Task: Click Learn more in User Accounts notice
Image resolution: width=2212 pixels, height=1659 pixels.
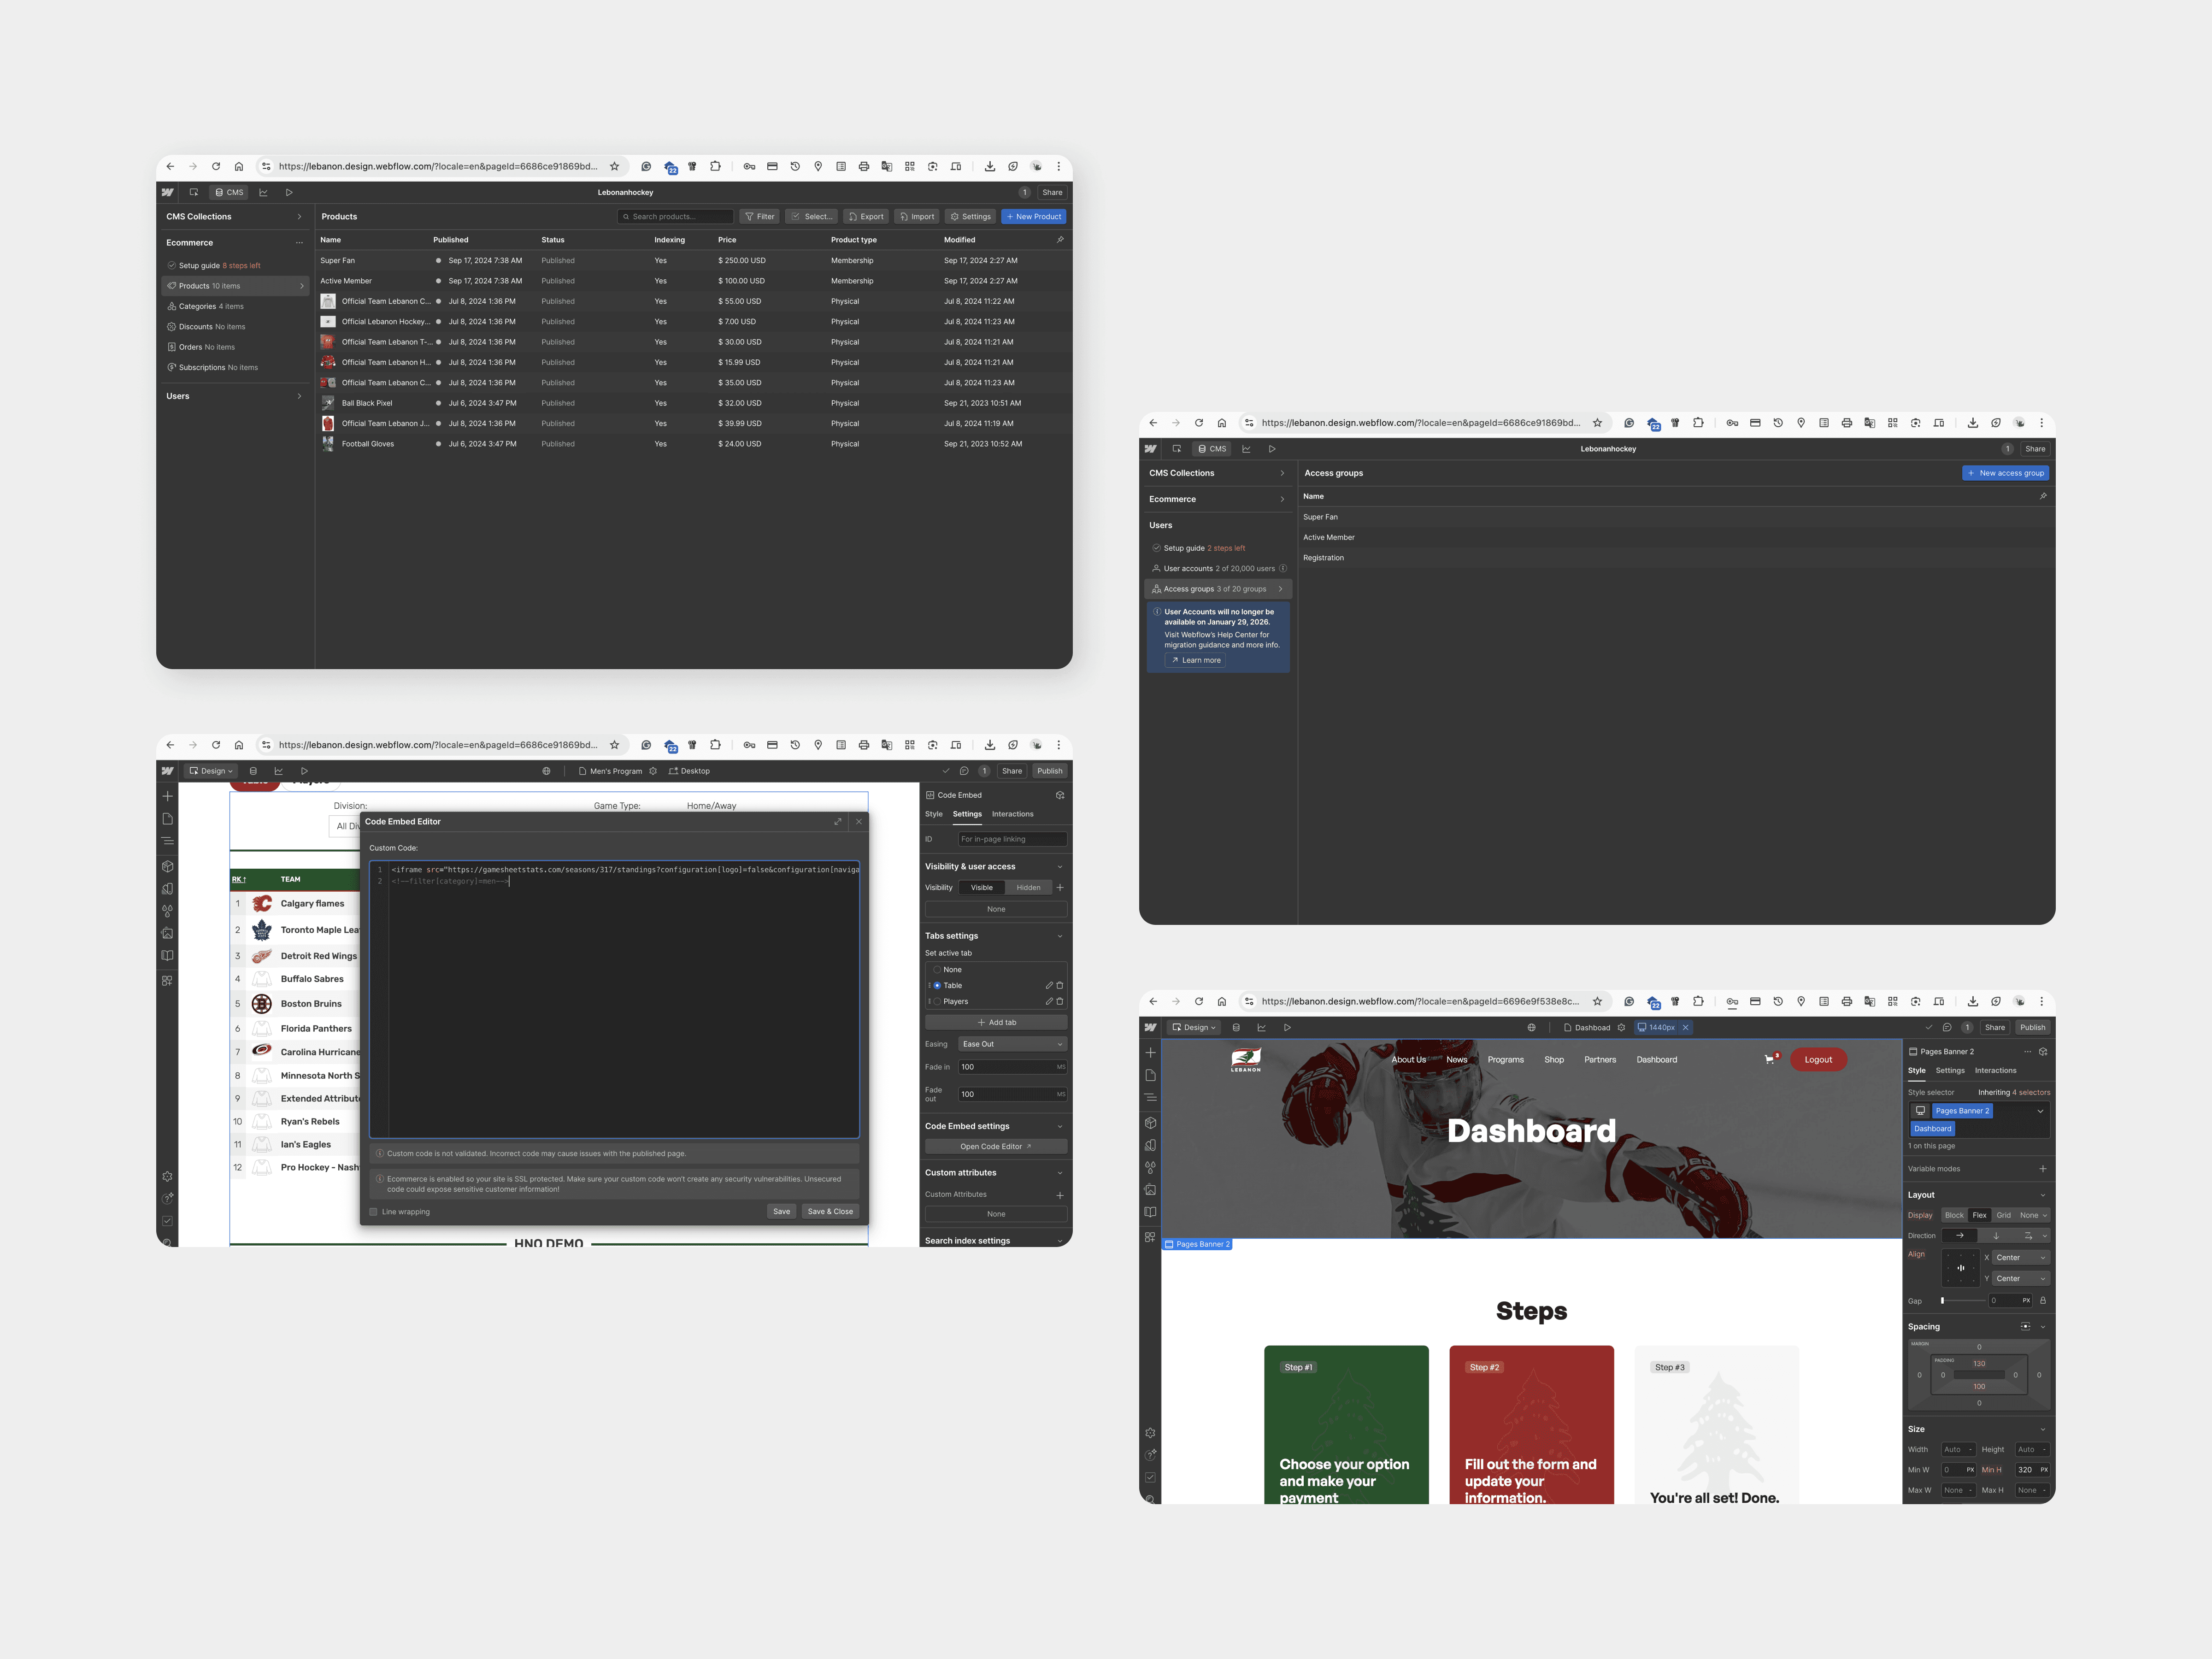Action: pyautogui.click(x=1196, y=660)
